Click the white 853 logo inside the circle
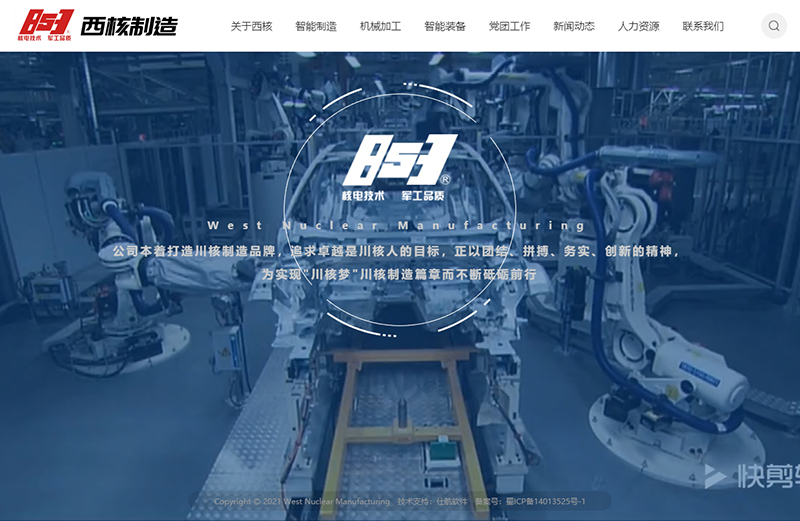The height and width of the screenshot is (521, 800). pyautogui.click(x=399, y=167)
